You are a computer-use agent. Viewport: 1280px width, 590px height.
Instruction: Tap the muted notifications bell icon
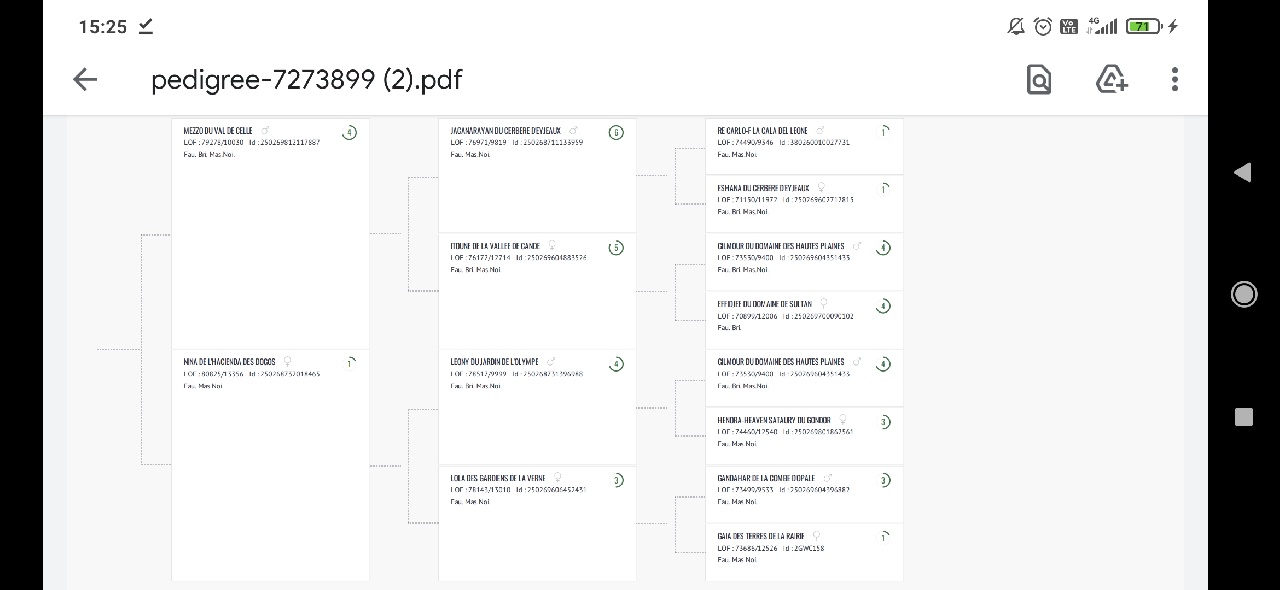pyautogui.click(x=1016, y=26)
